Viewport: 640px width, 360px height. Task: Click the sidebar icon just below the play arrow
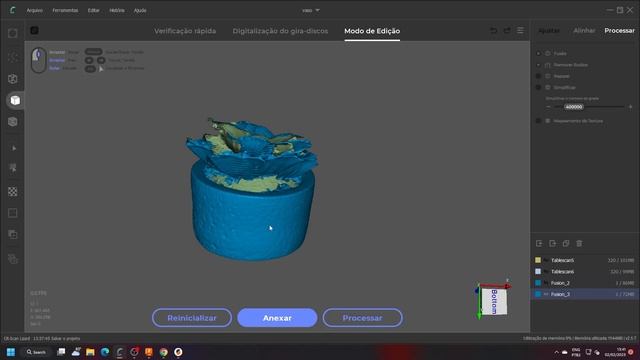pos(13,168)
